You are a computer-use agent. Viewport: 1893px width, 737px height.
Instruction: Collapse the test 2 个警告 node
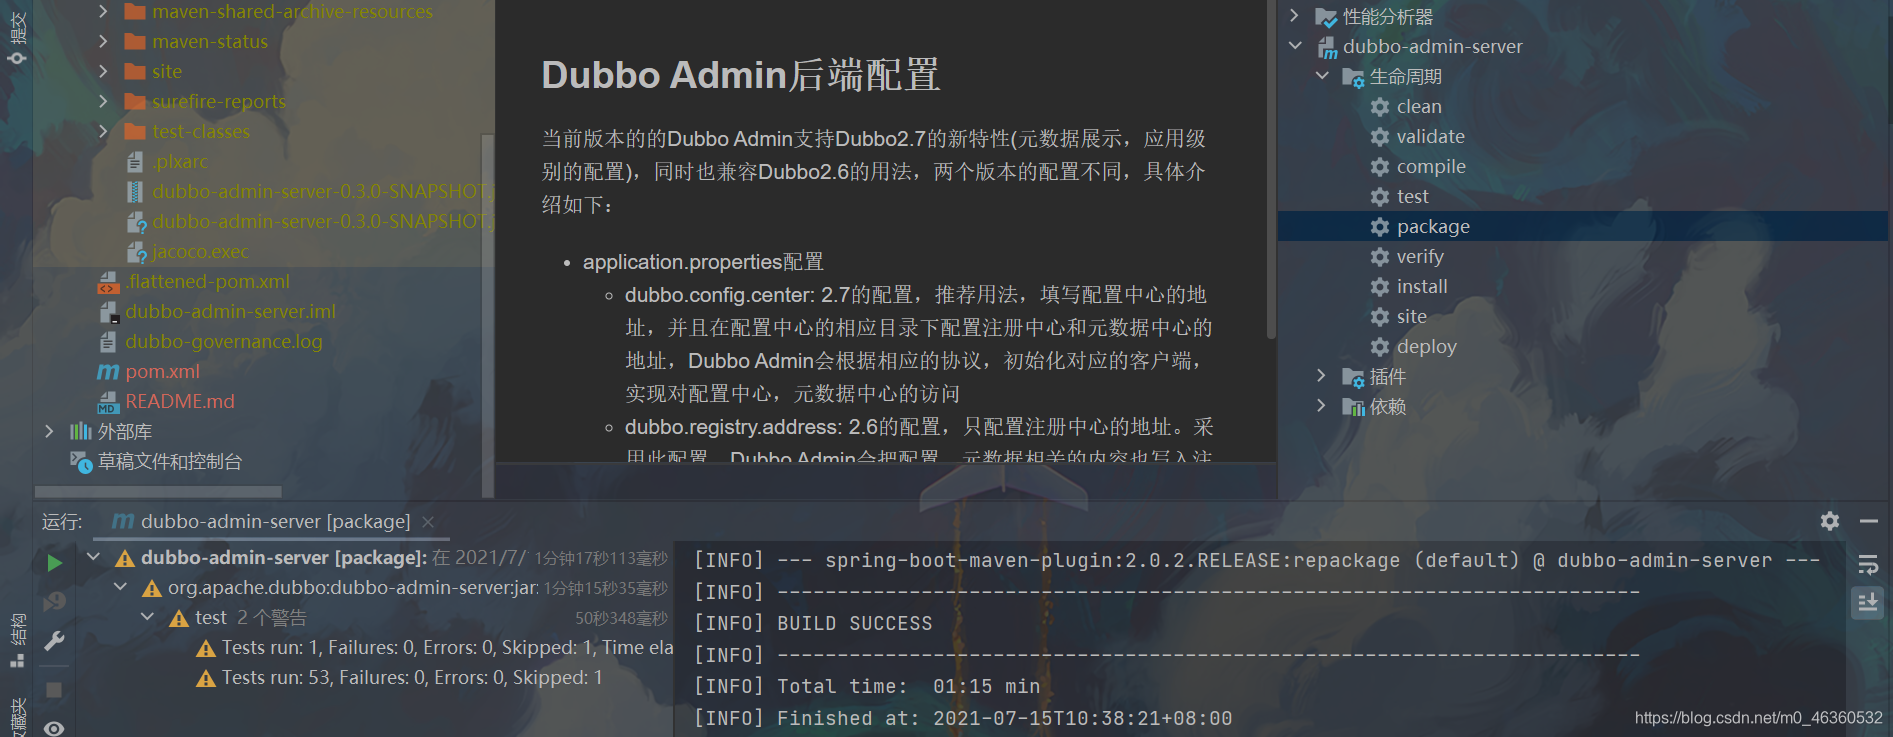[x=148, y=617]
